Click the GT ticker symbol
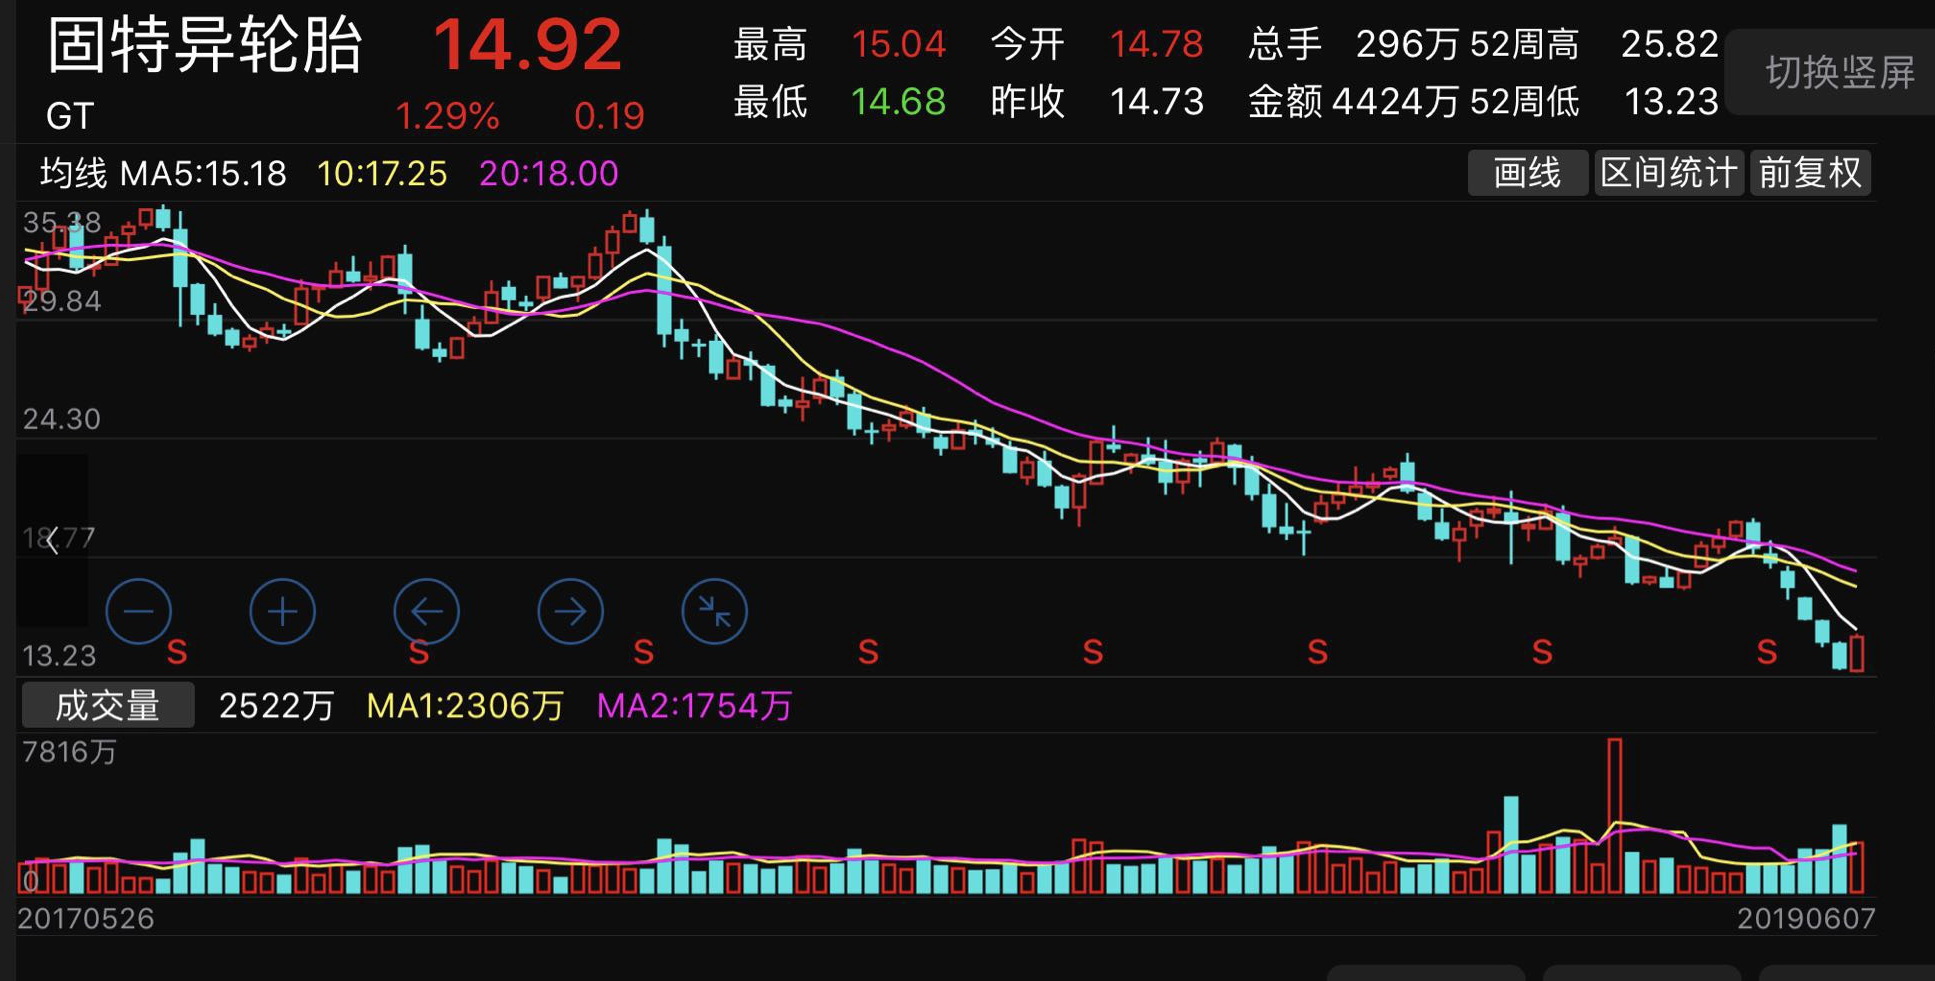1935x981 pixels. click(70, 117)
